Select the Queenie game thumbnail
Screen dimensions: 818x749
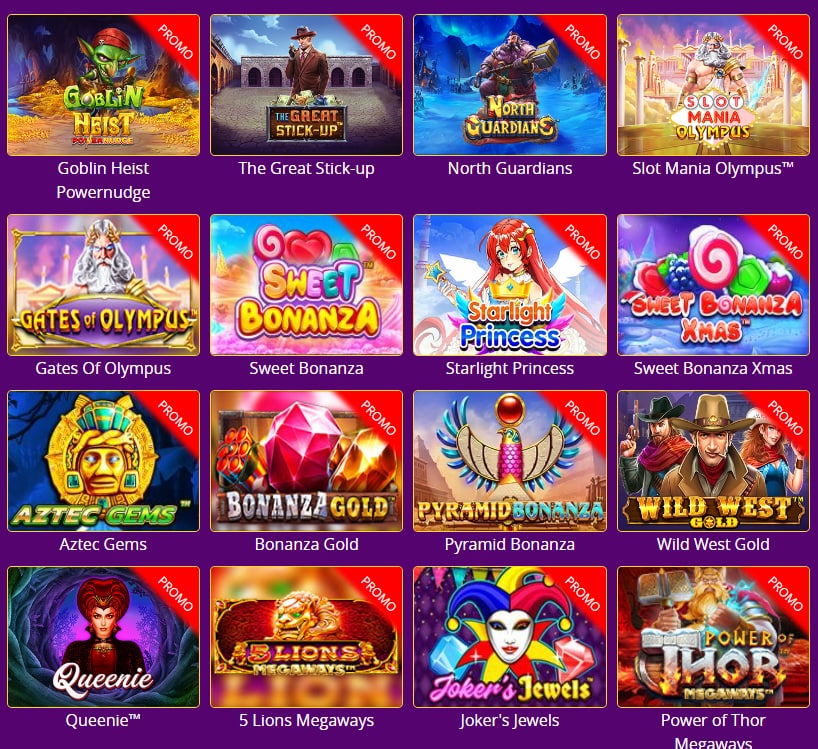(x=103, y=637)
